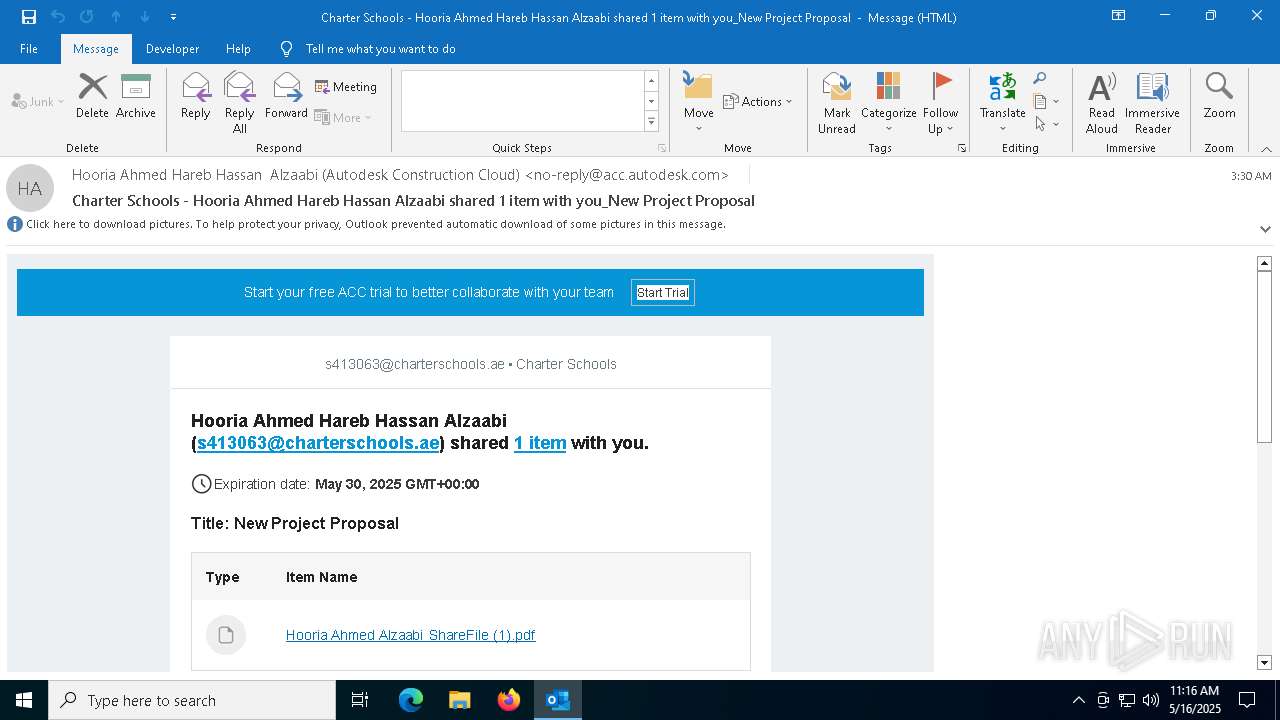Collapse the ribbon
Viewport: 1280px width, 720px height.
click(x=1266, y=149)
